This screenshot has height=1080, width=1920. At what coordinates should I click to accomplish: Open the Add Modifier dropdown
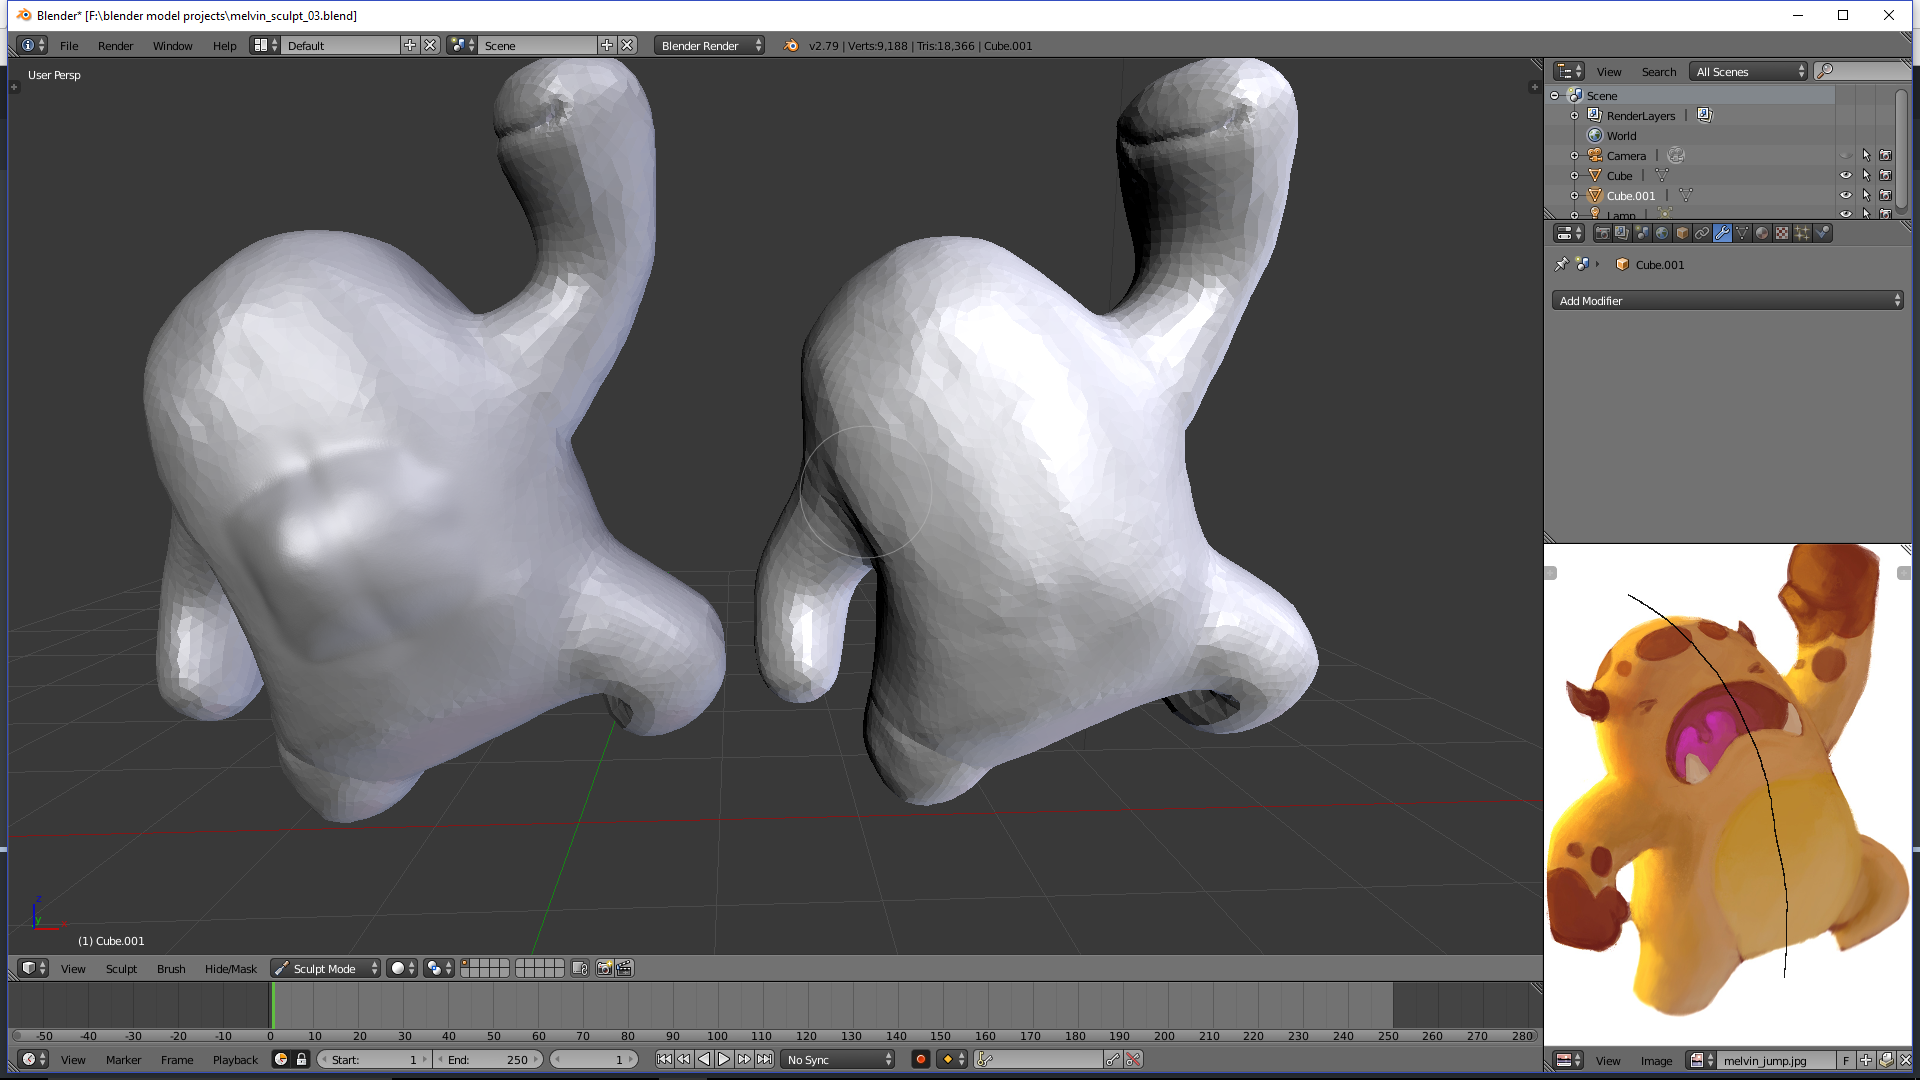tap(1727, 300)
